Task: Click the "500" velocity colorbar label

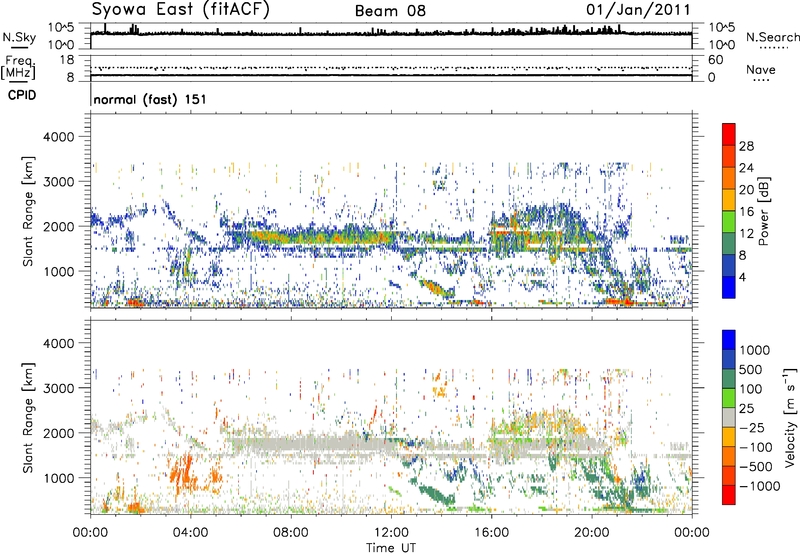Action: coord(751,370)
